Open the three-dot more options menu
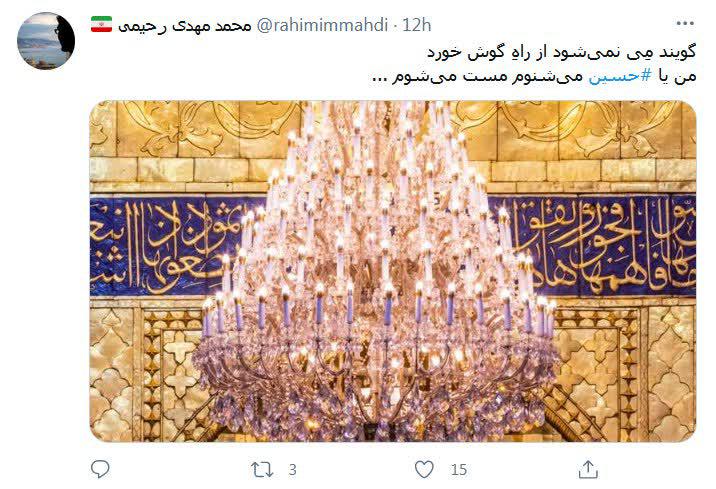Viewport: 716px width, 489px height. pos(685,23)
